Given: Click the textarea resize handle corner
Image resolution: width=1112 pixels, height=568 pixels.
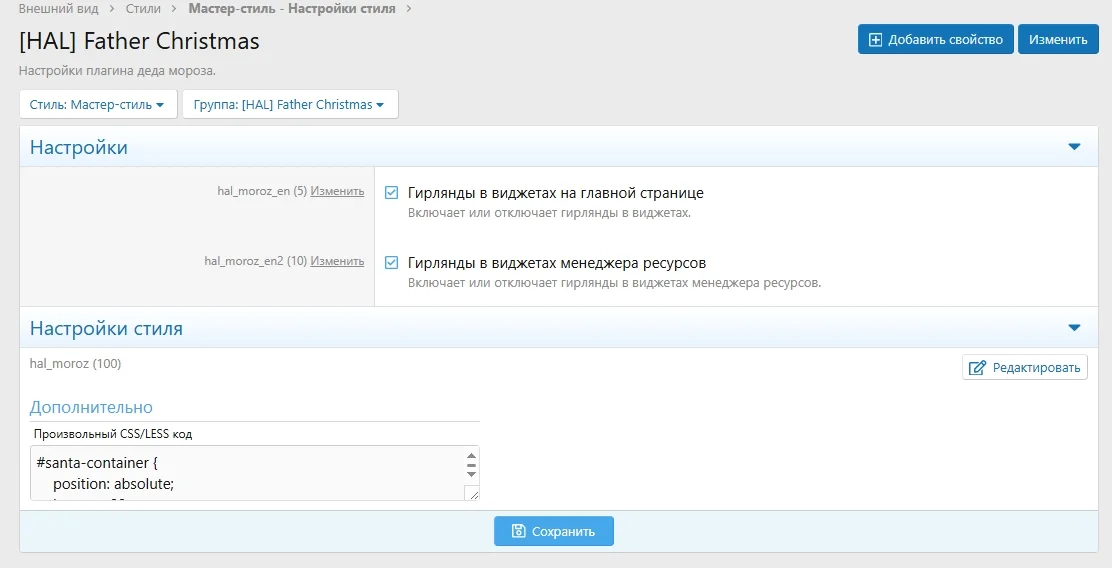Looking at the screenshot, I should 473,494.
